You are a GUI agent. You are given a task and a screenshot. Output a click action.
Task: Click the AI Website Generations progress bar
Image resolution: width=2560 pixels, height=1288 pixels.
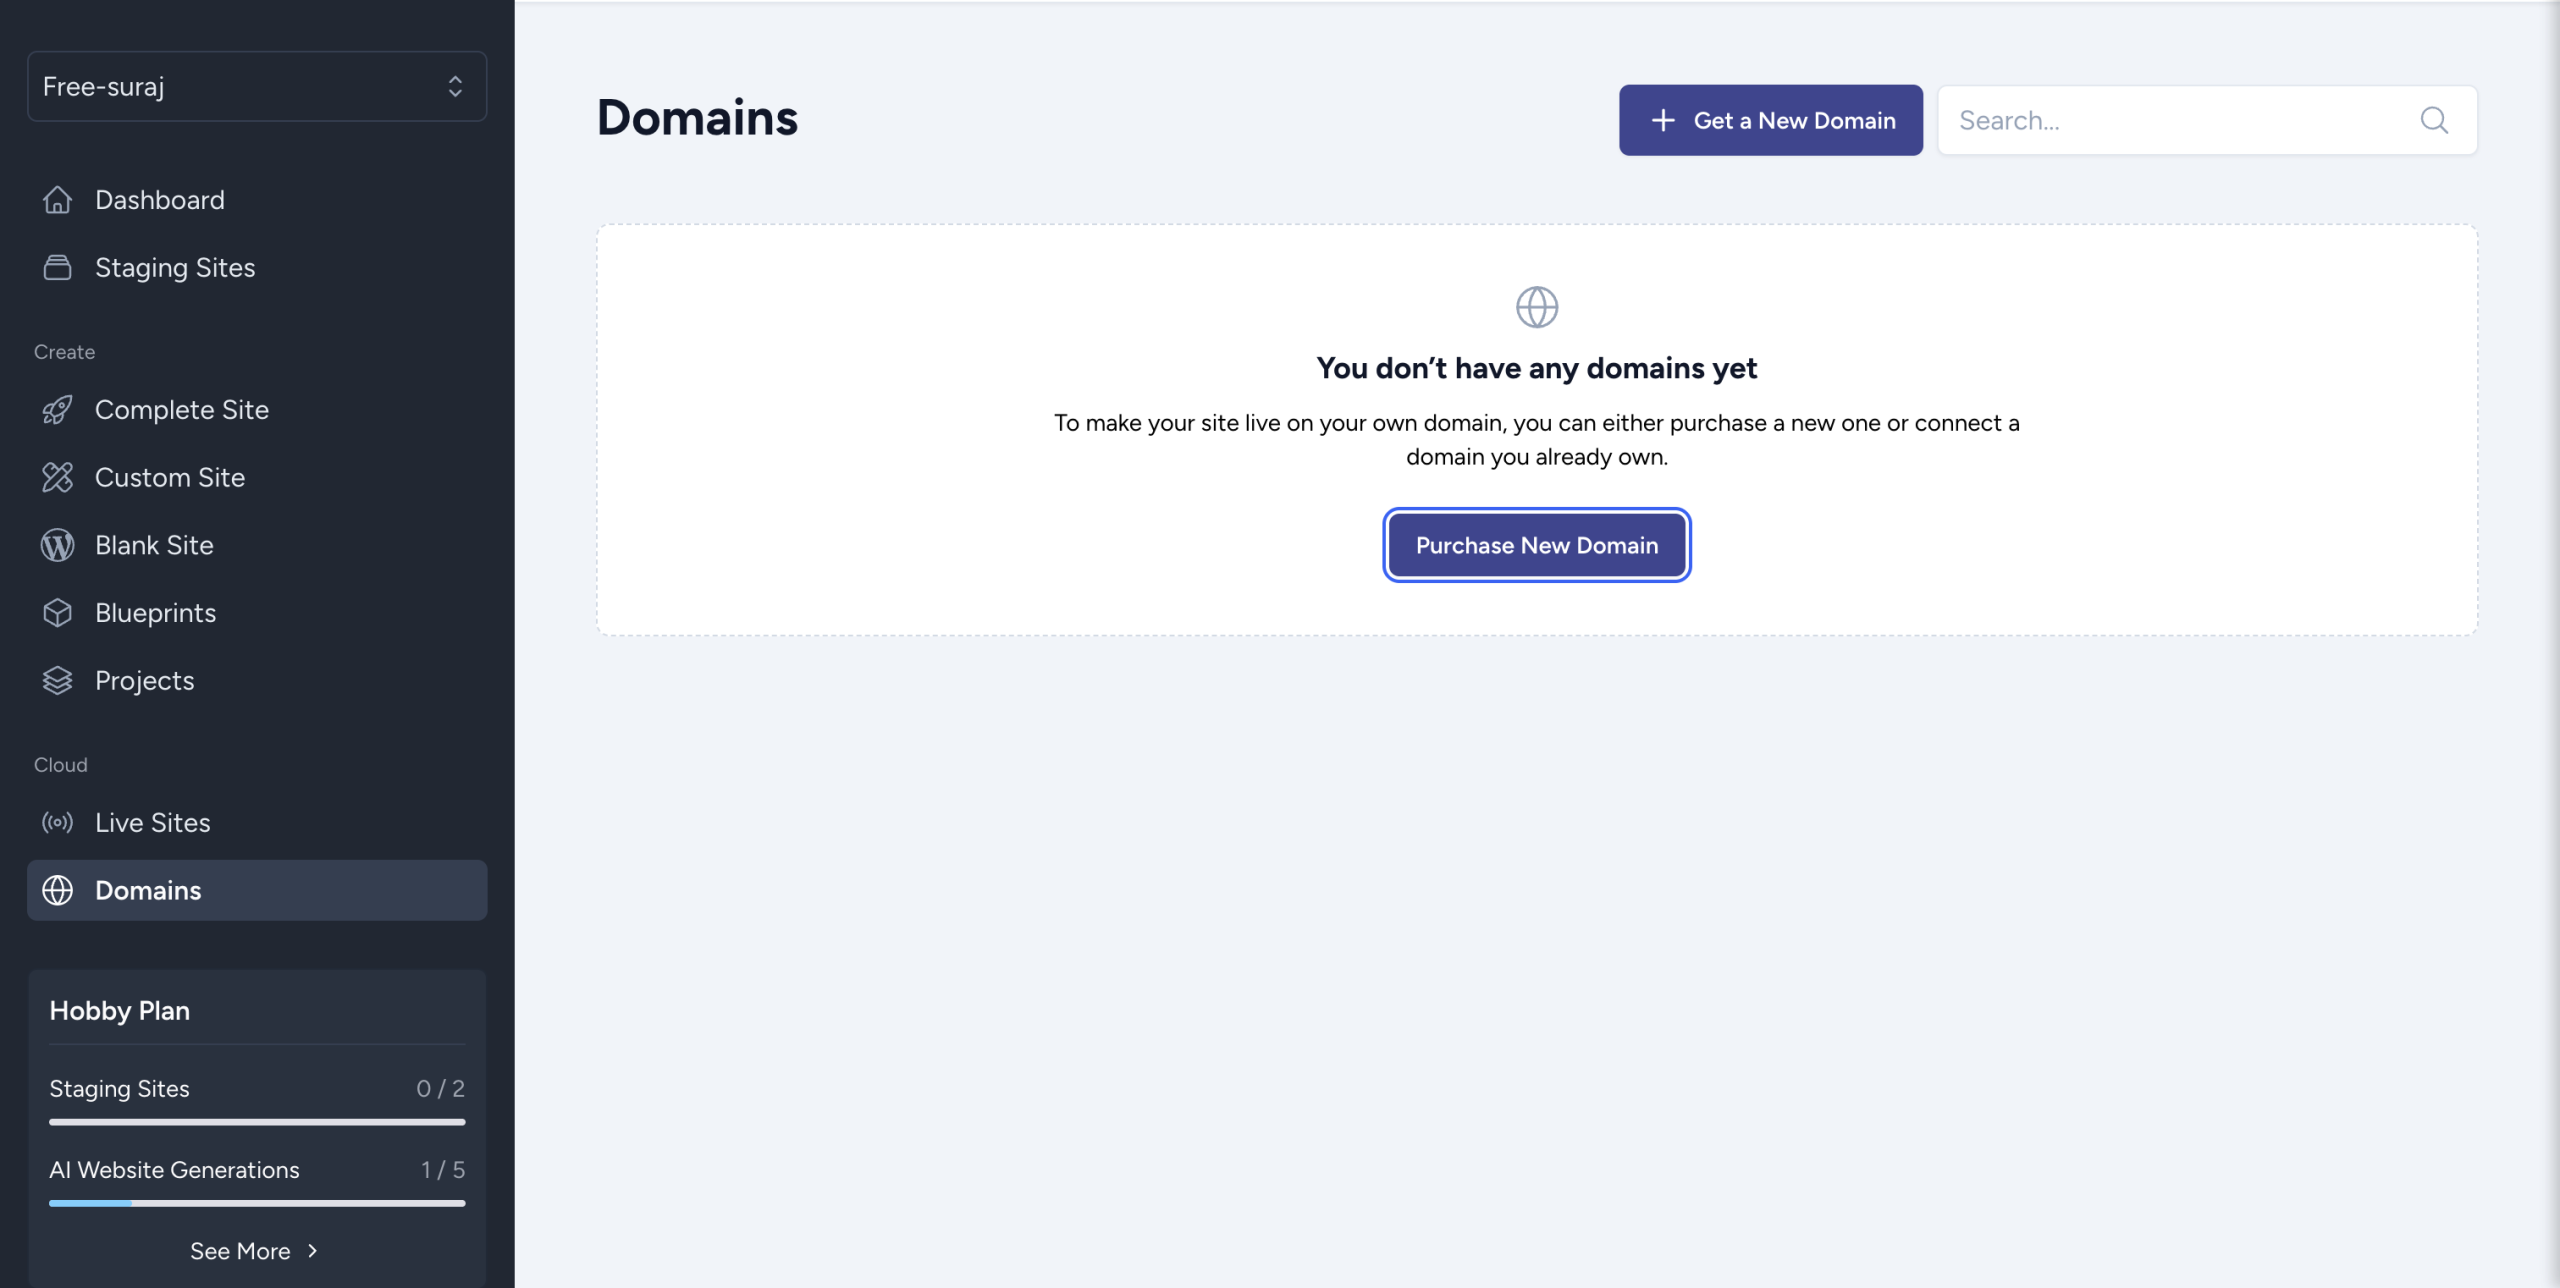point(257,1203)
